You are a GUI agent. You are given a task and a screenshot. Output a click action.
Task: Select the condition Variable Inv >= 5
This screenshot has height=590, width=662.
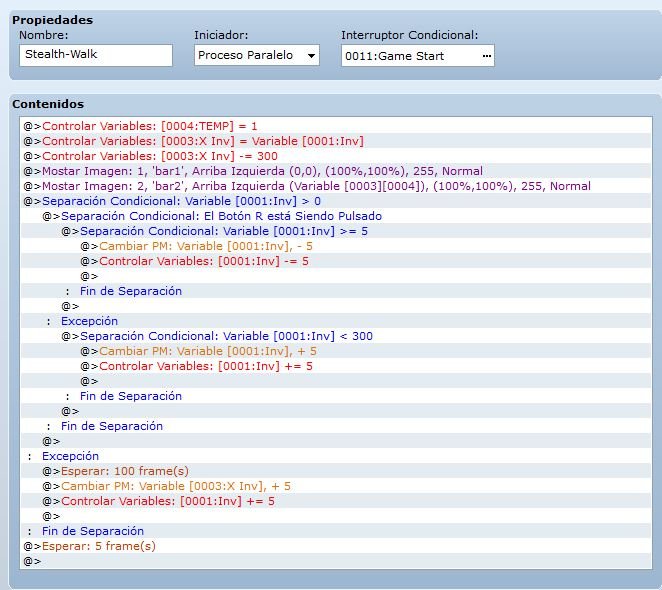tap(336, 231)
